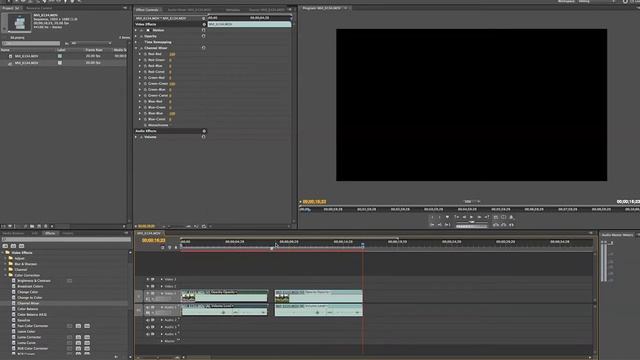Image resolution: width=640 pixels, height=360 pixels.
Task: Expand Time Remapping in Effect Controls
Action: coord(136,42)
